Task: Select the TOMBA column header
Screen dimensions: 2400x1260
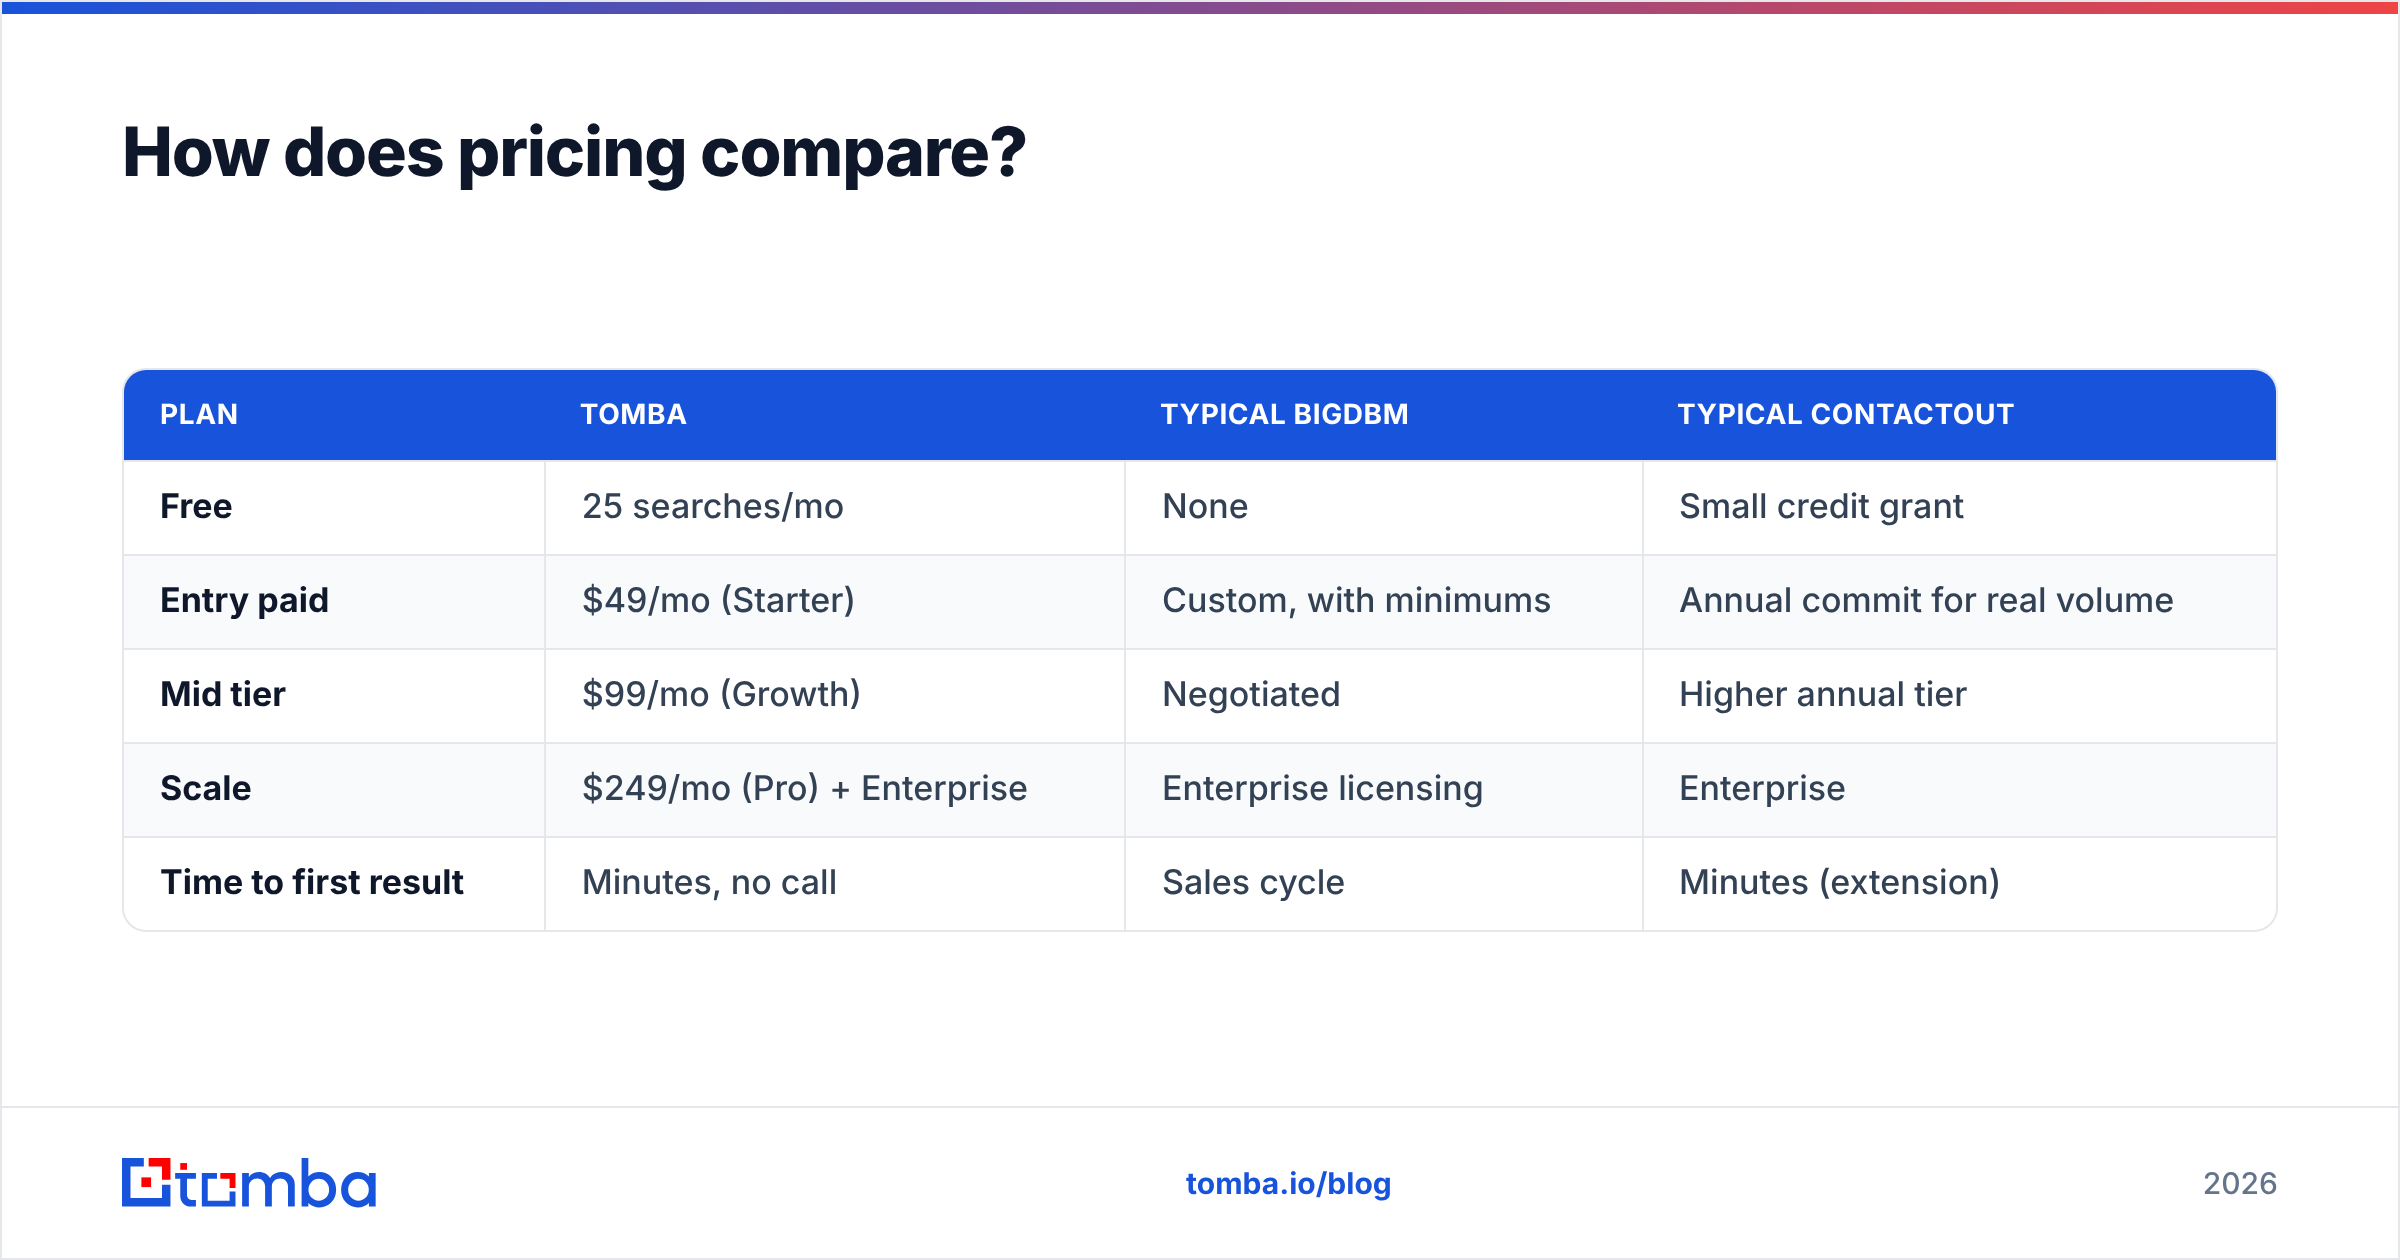Action: [x=633, y=414]
